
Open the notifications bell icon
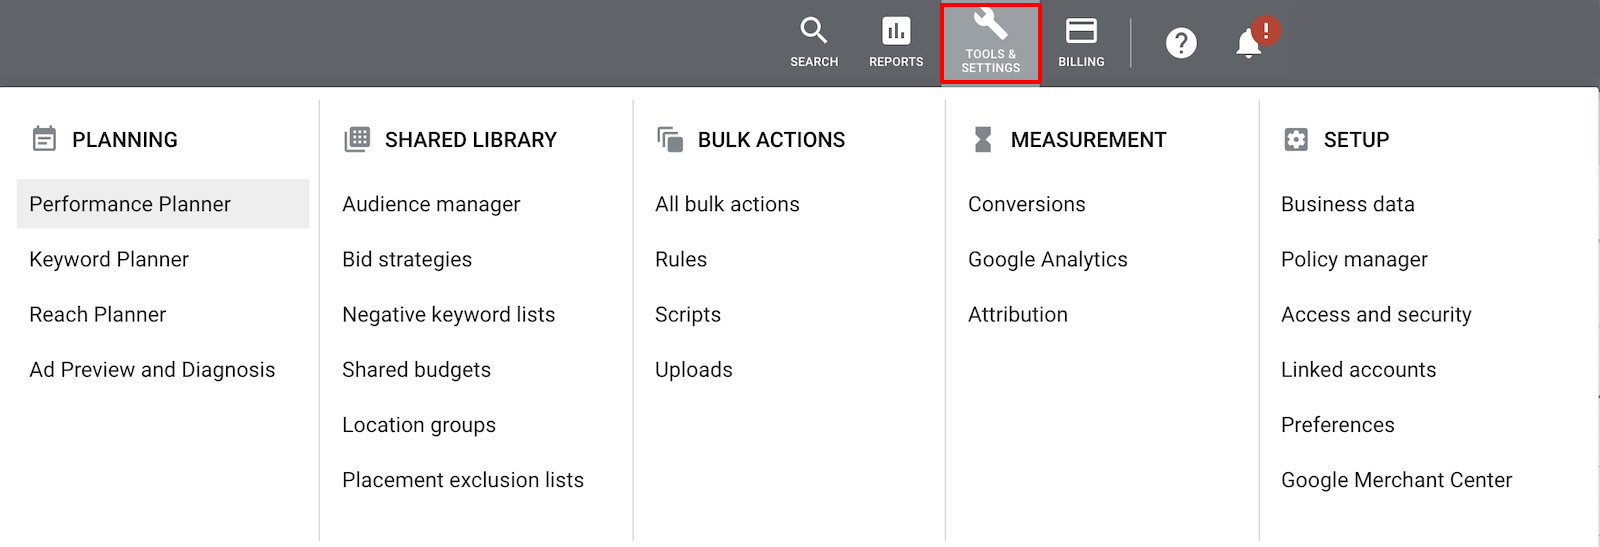(1249, 44)
